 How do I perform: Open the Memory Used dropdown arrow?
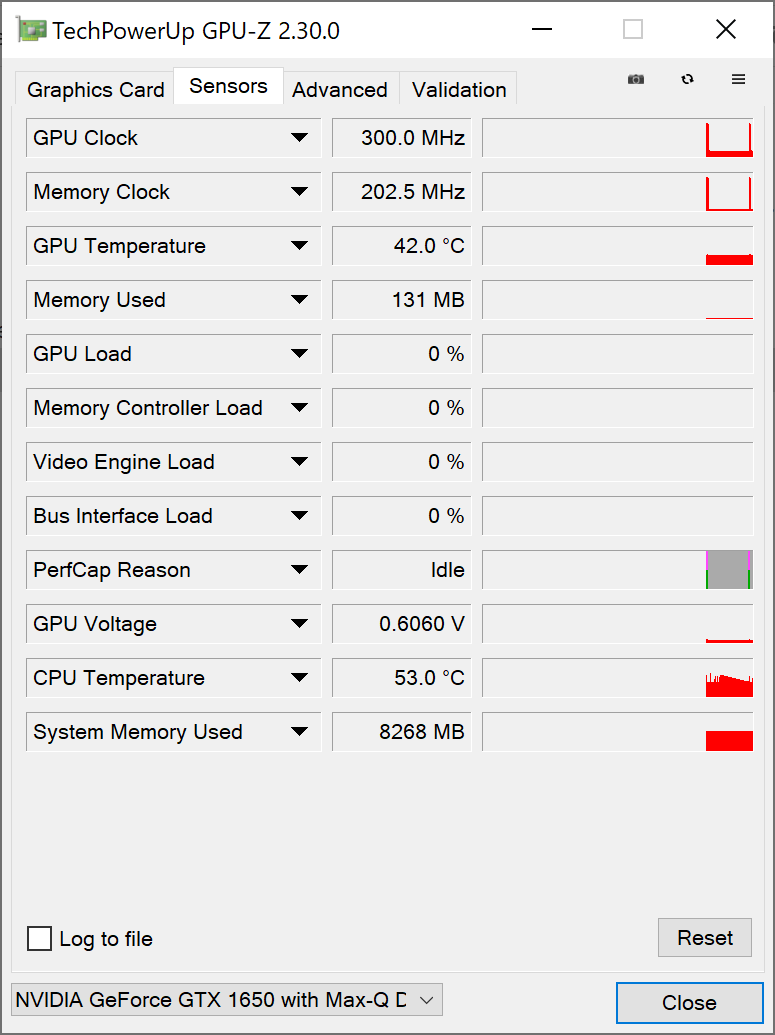(299, 300)
